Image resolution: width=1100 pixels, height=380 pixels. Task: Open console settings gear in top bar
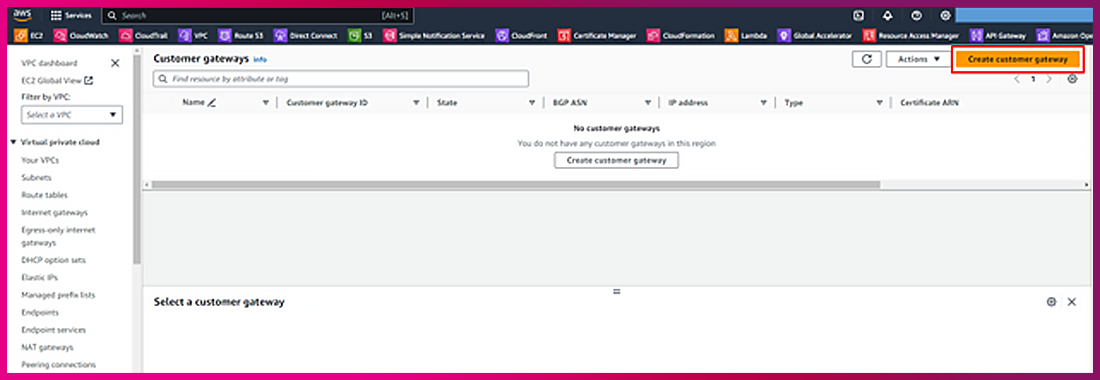coord(946,15)
